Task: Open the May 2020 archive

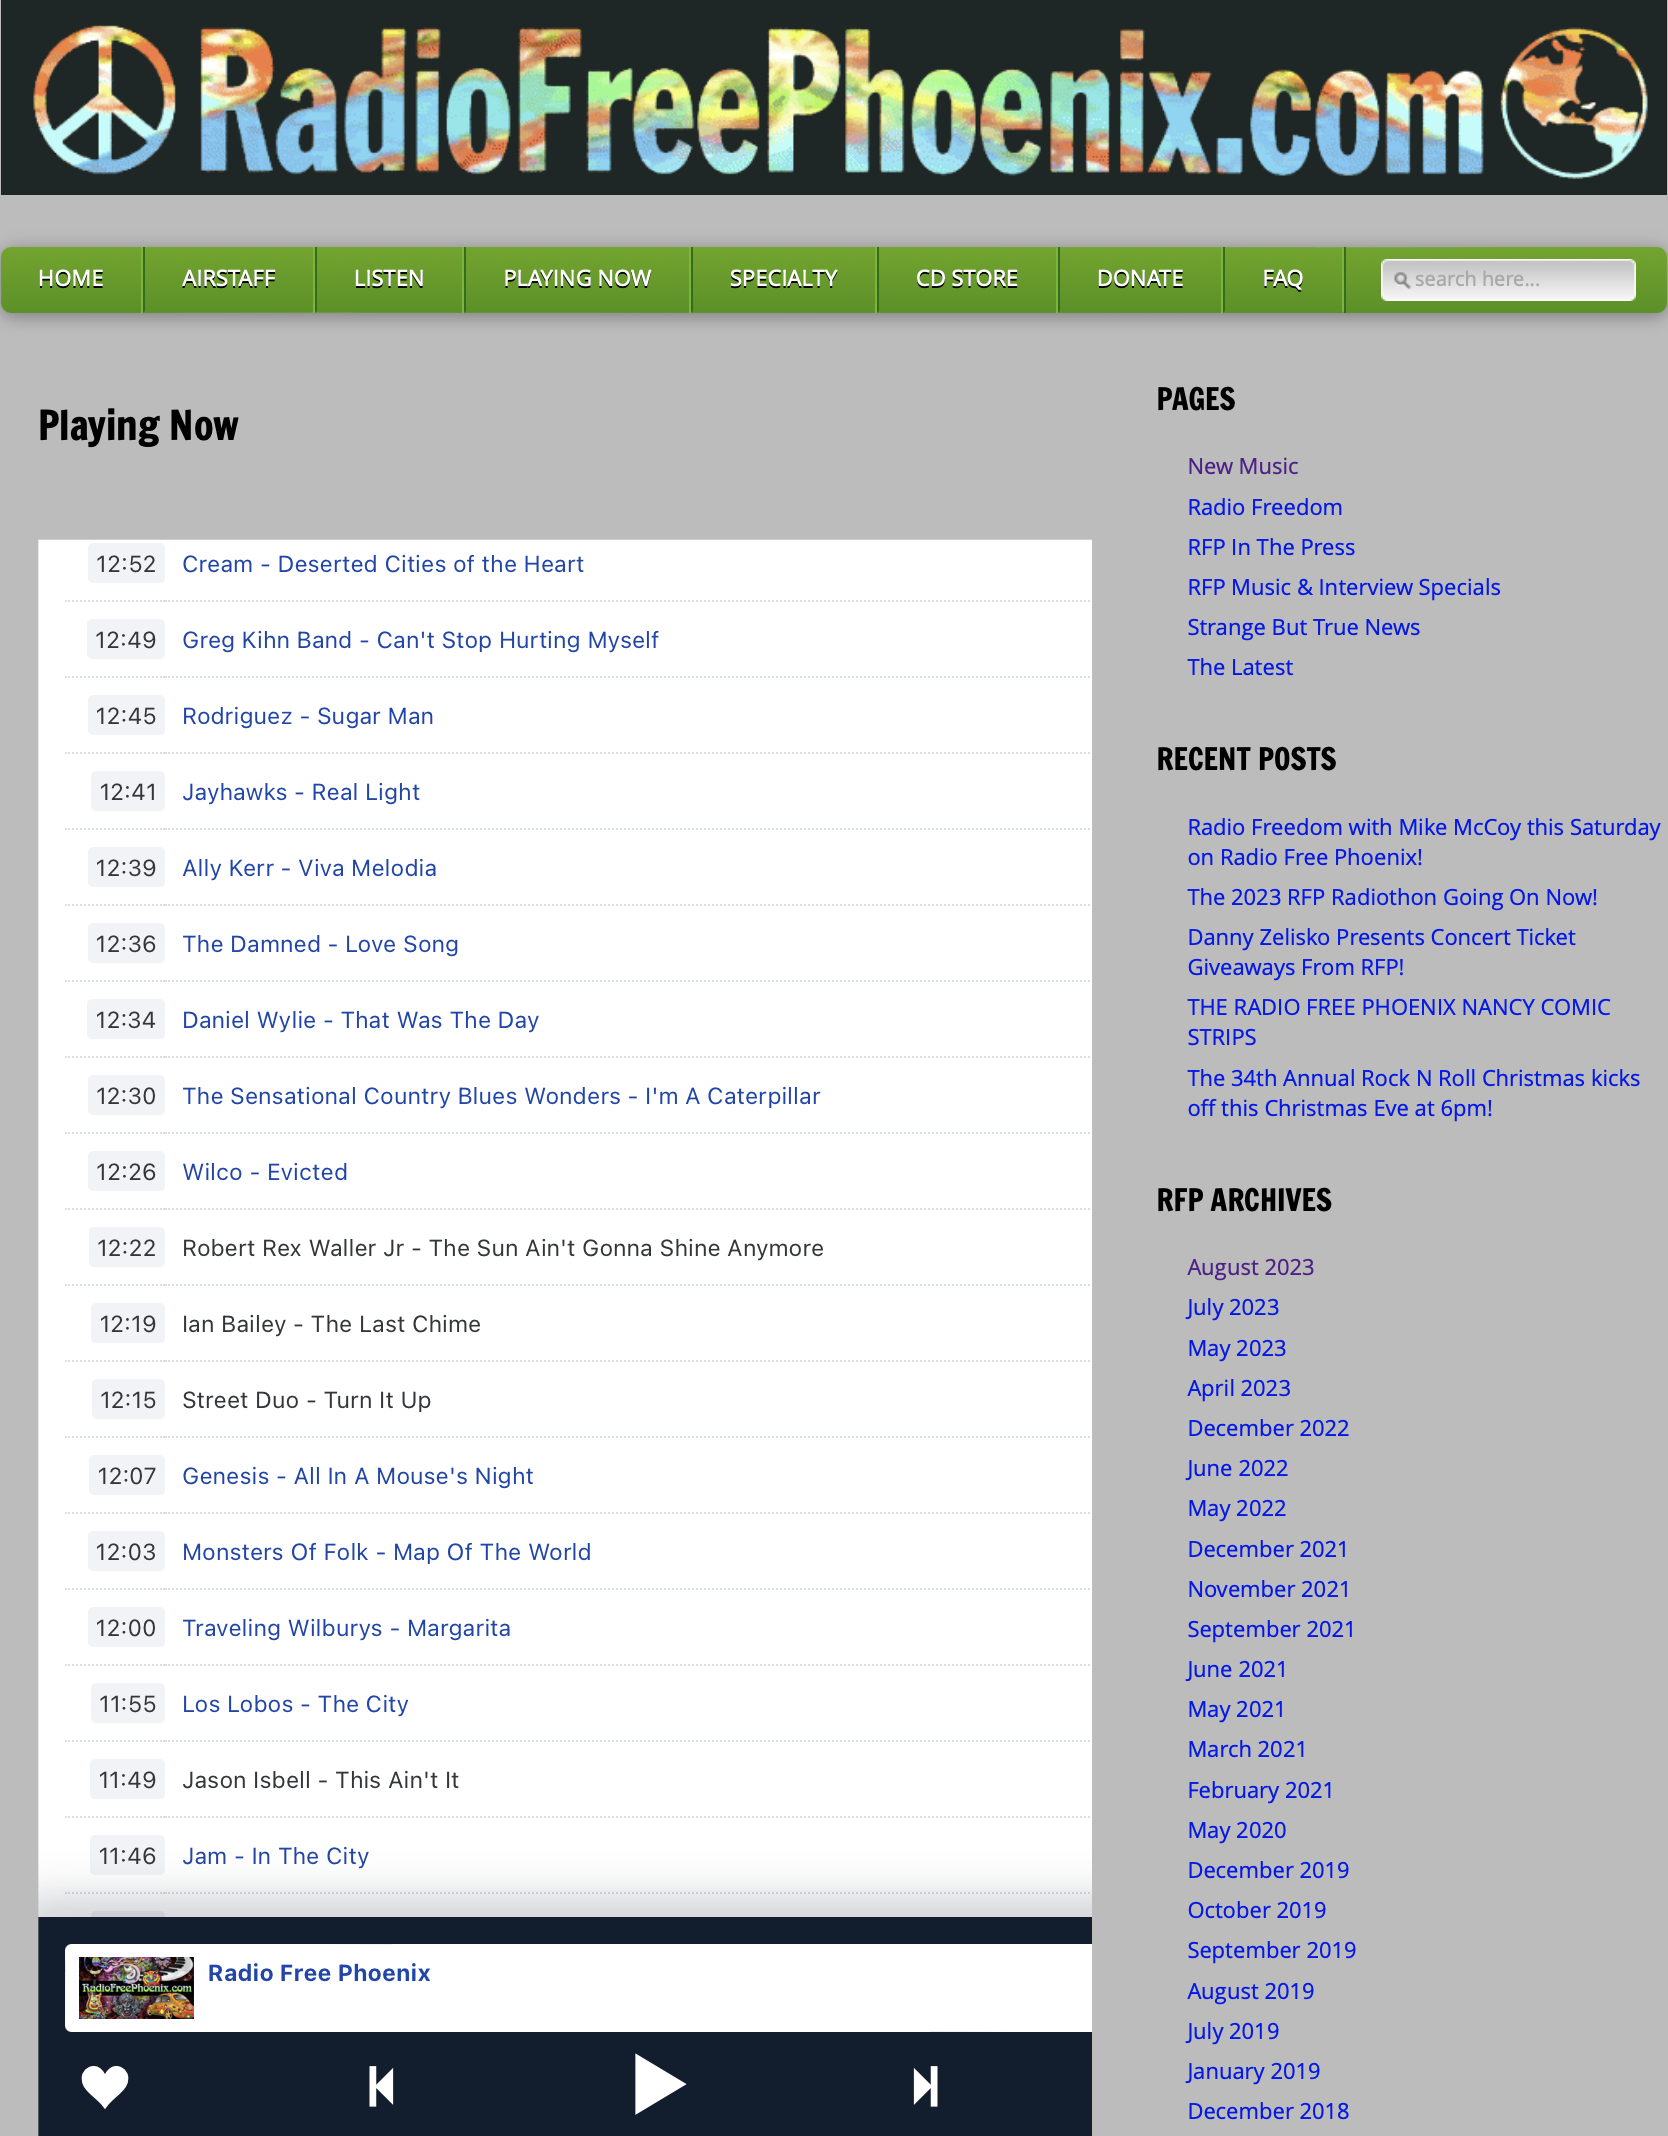Action: click(x=1237, y=1830)
